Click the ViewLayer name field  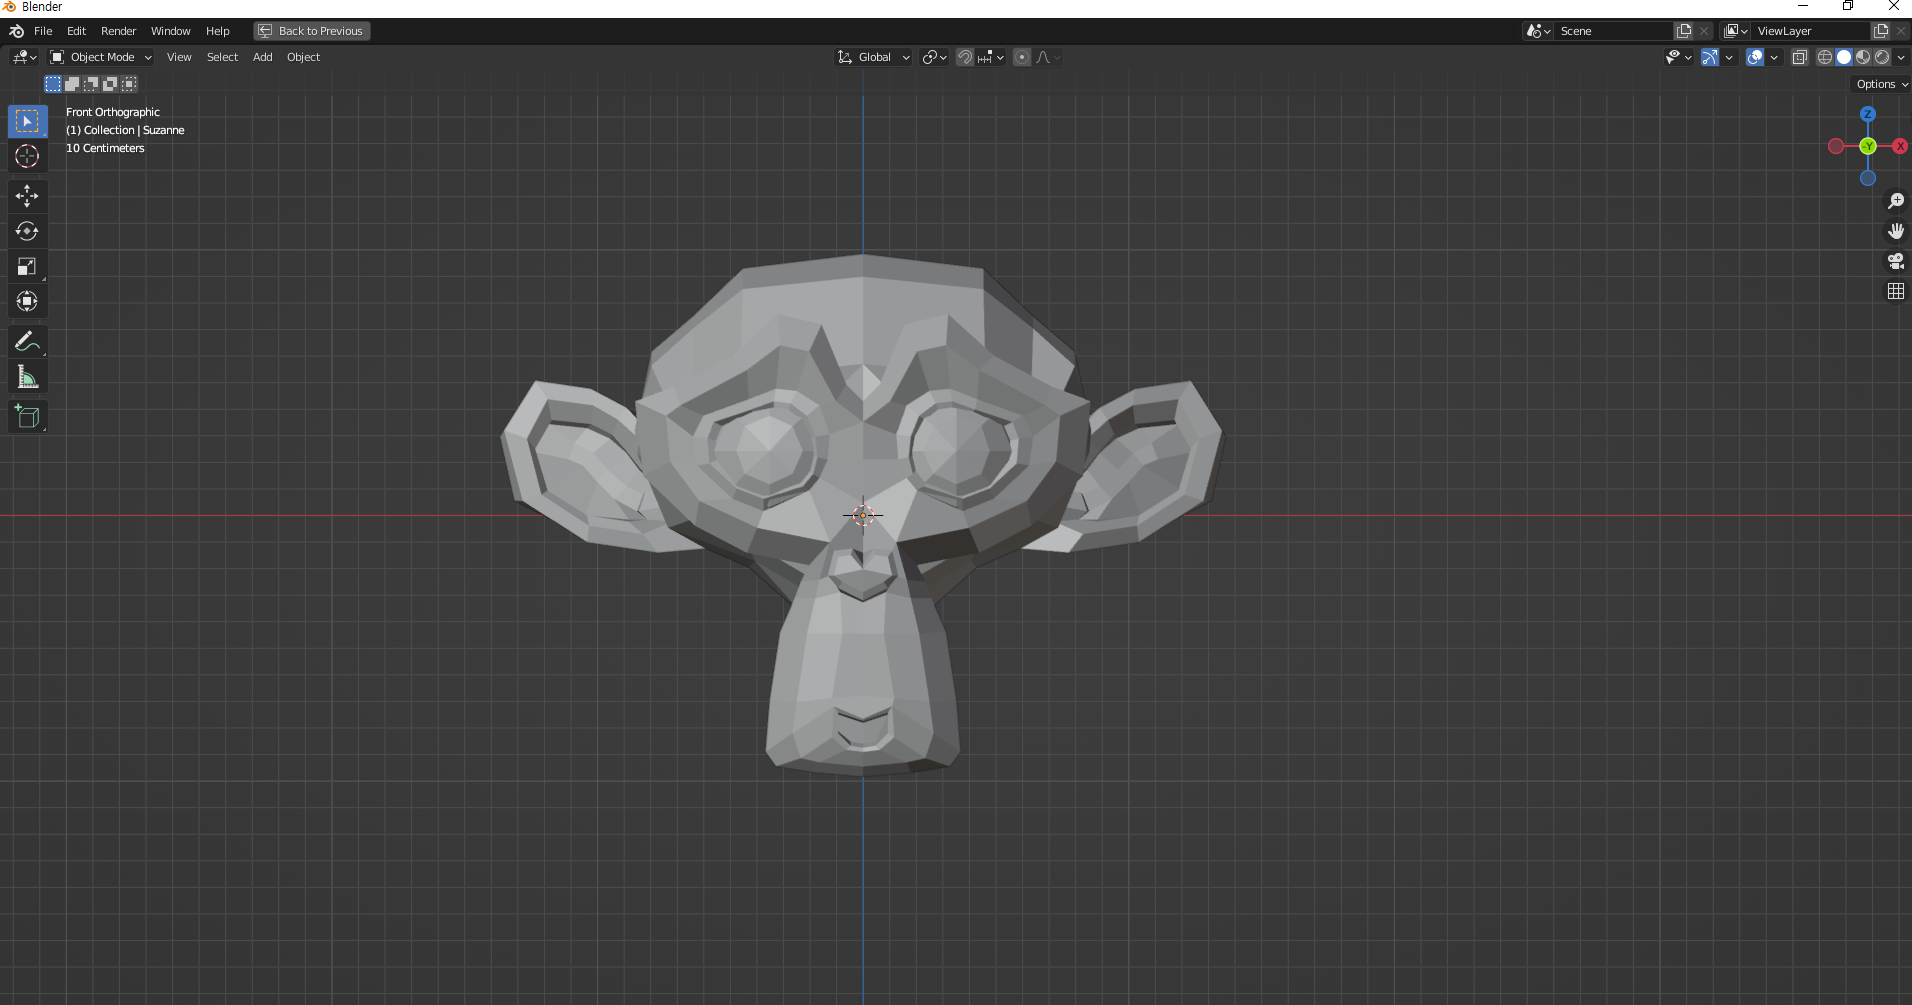pyautogui.click(x=1811, y=31)
